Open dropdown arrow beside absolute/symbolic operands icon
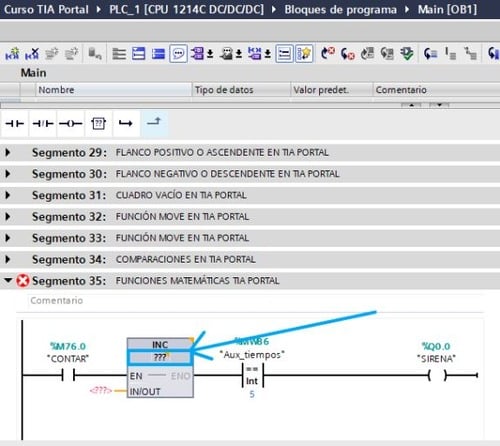Image resolution: width=500 pixels, height=446 pixels. [210, 54]
